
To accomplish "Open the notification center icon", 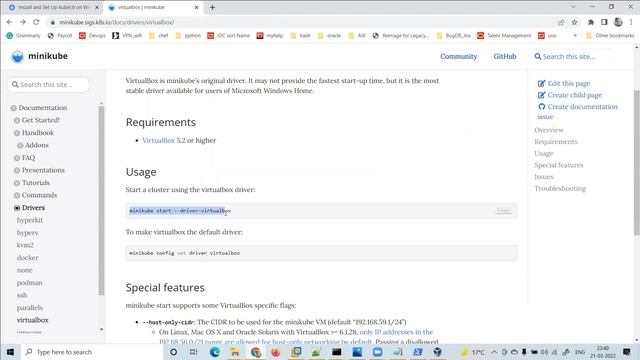I will 627,352.
